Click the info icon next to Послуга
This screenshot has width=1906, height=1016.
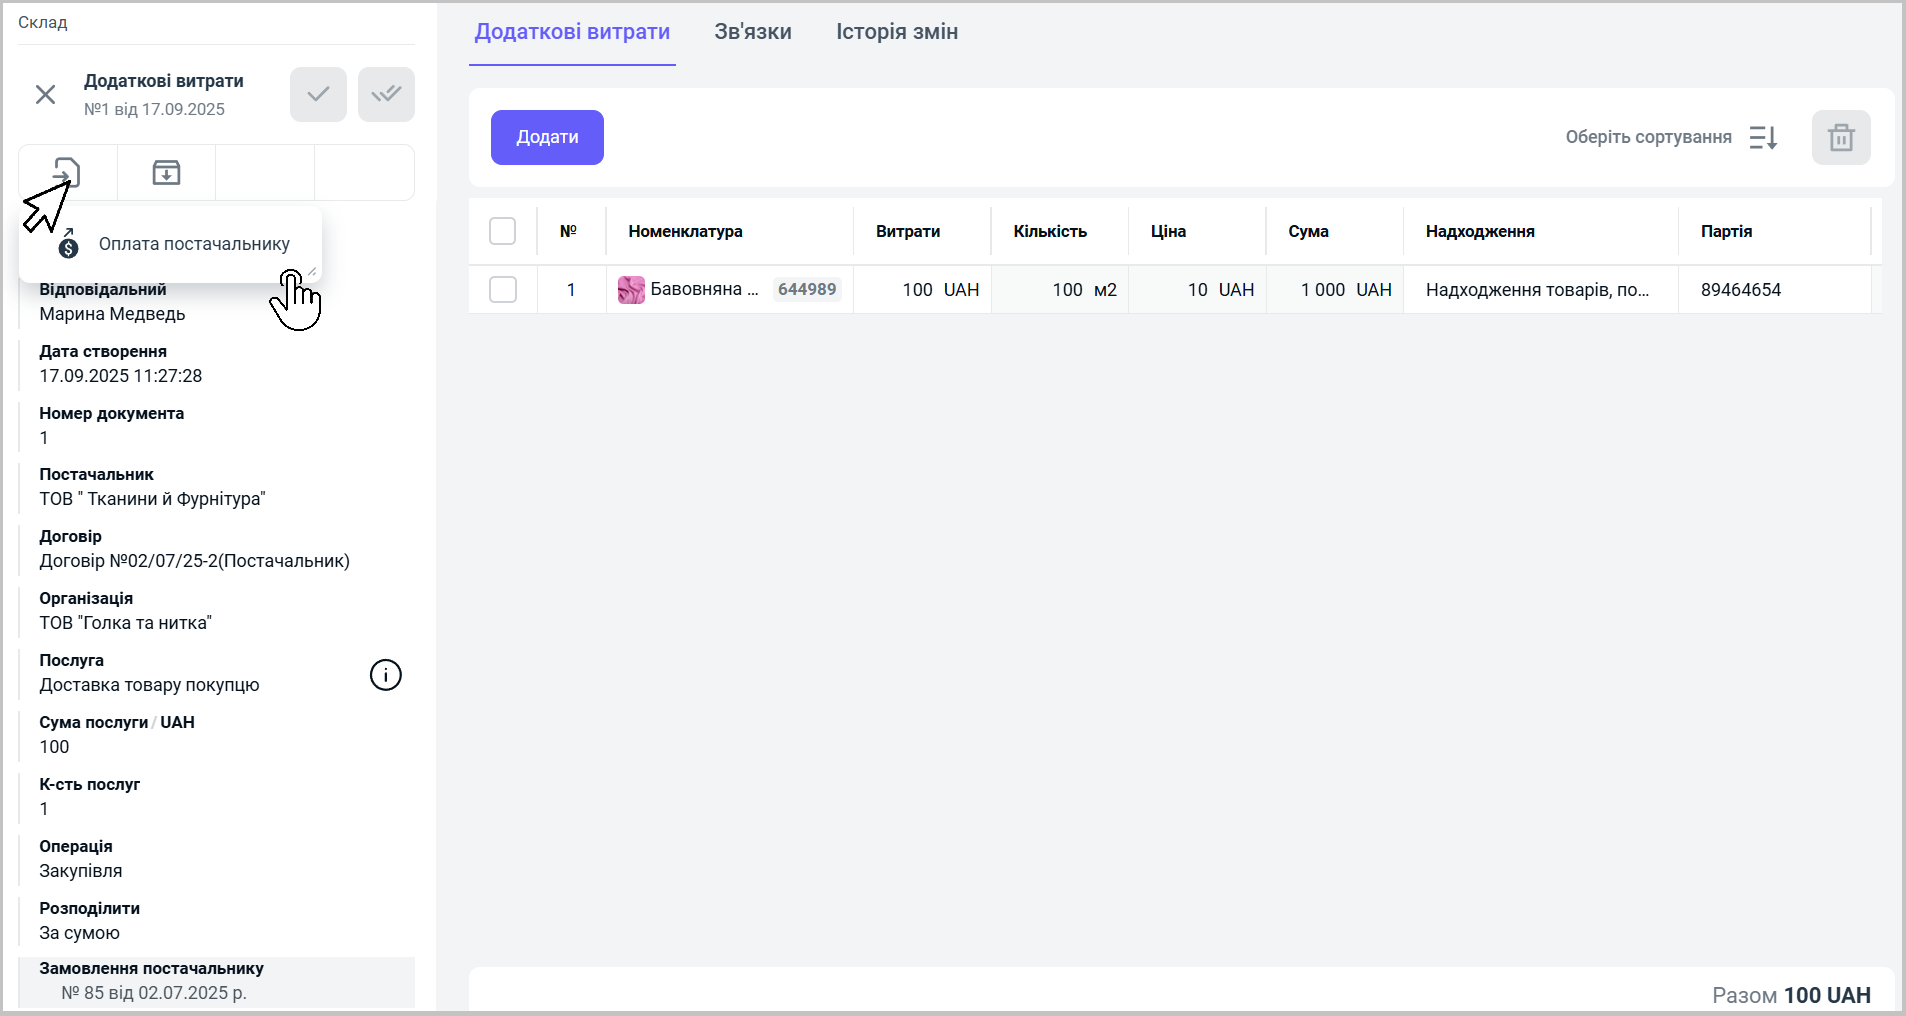click(x=385, y=675)
